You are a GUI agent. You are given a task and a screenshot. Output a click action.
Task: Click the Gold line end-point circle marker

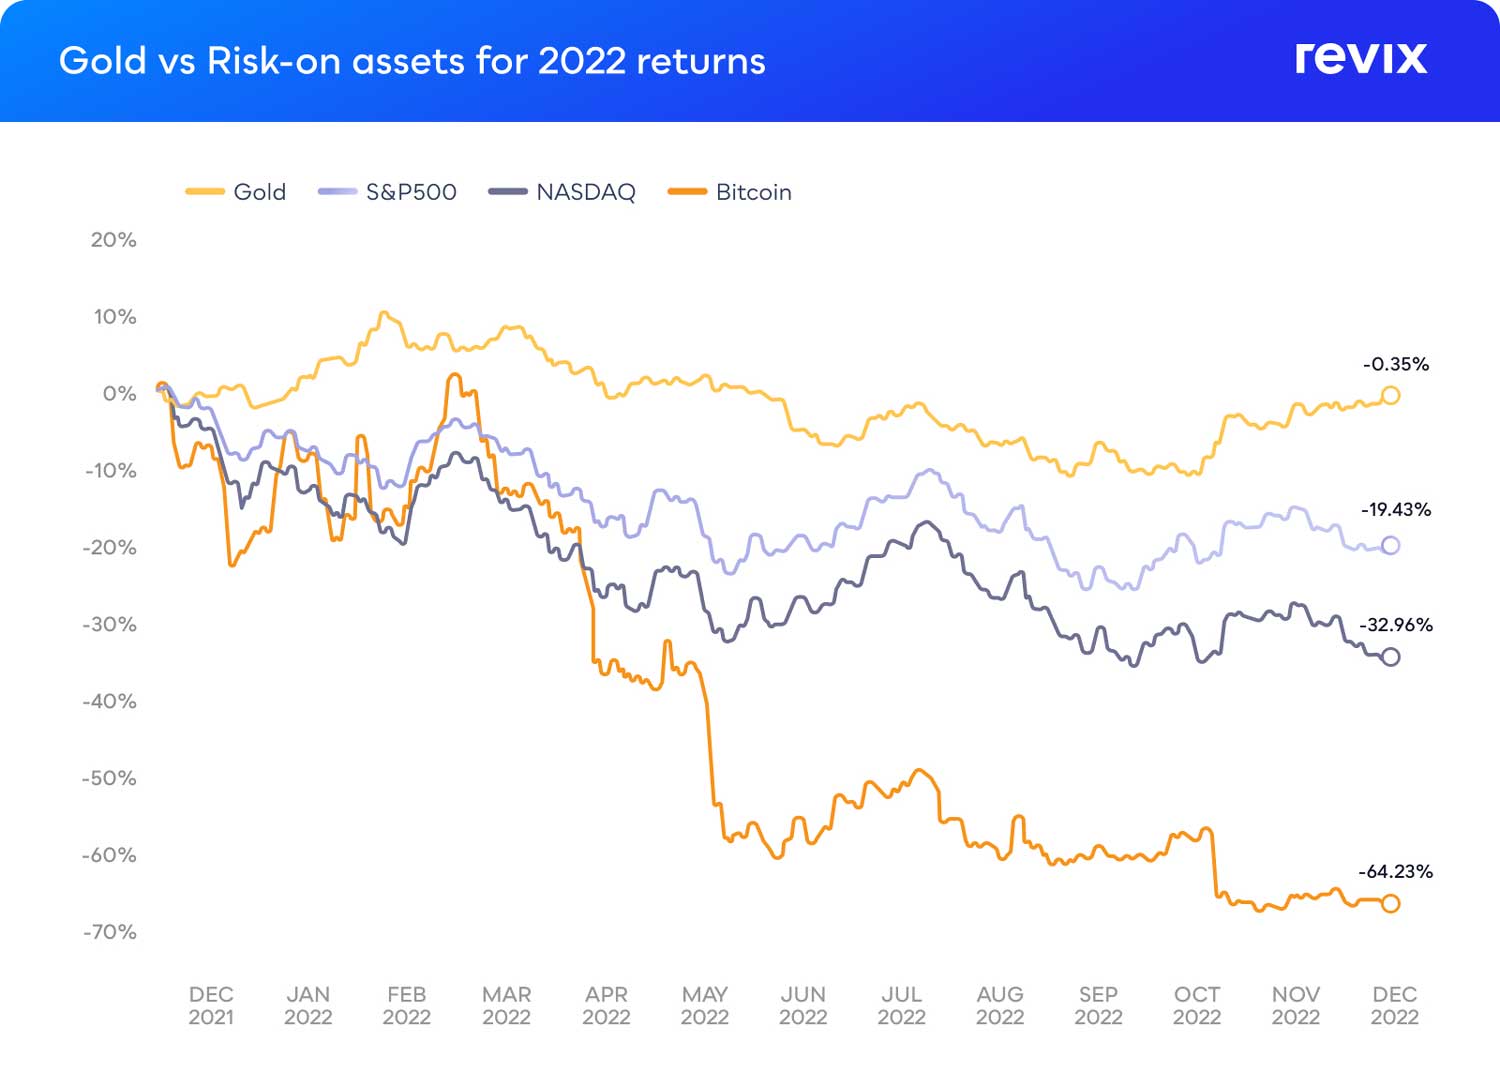coord(1390,395)
